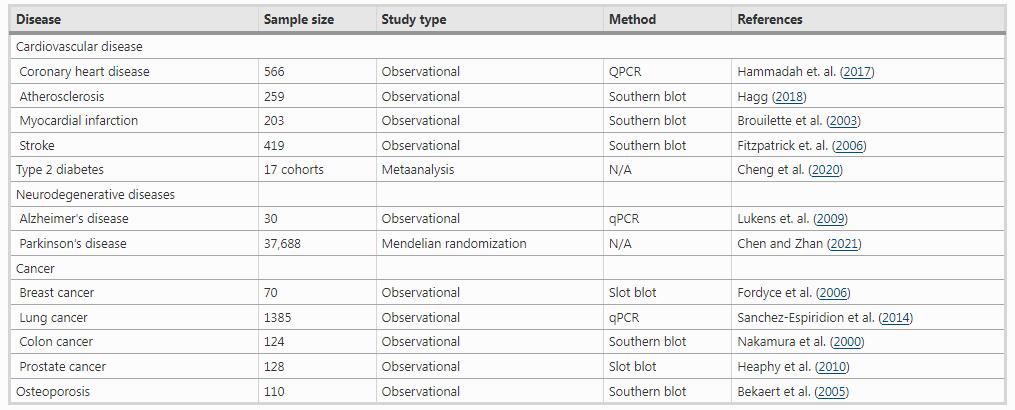Click the Sample size column header
The image size is (1015, 410).
tap(299, 19)
